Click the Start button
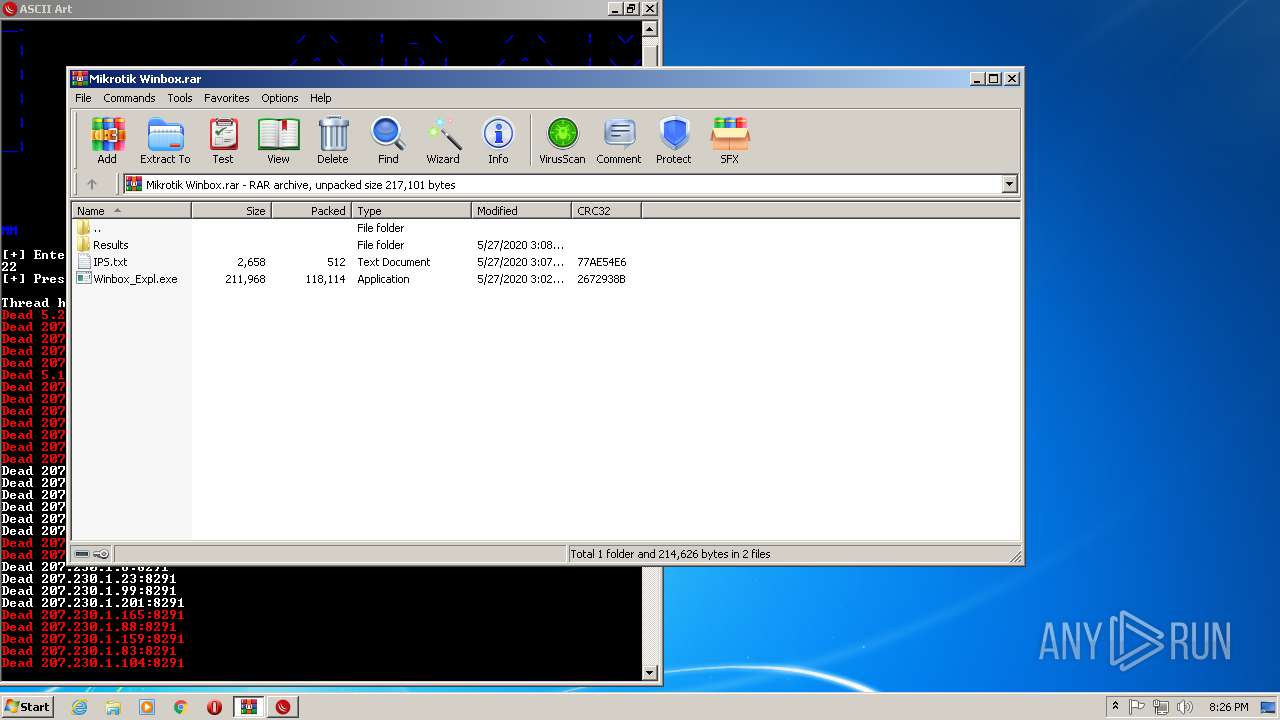Viewport: 1280px width, 720px height. click(x=28, y=707)
